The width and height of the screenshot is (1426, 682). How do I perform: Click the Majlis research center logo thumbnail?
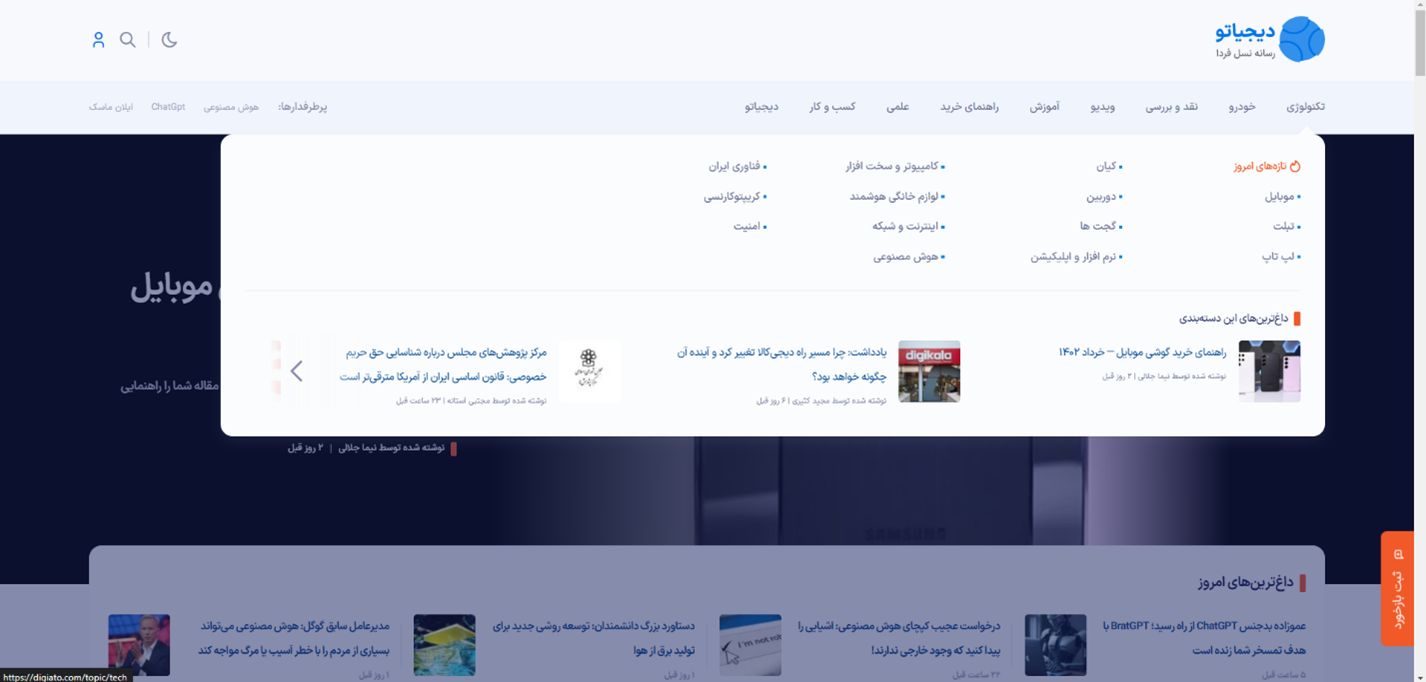tap(589, 371)
